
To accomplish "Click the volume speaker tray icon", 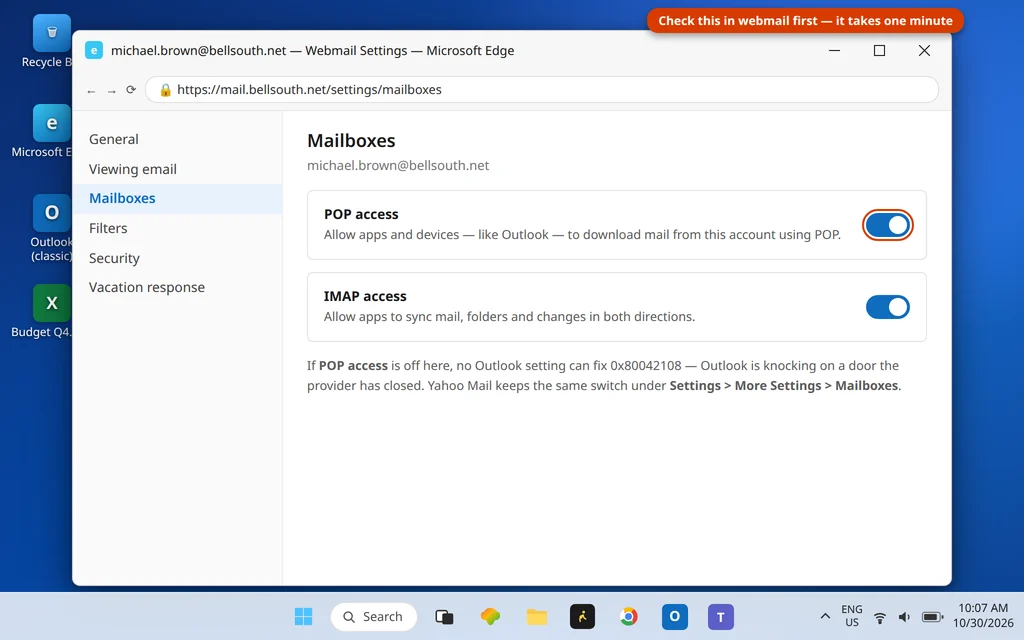I will coord(904,617).
